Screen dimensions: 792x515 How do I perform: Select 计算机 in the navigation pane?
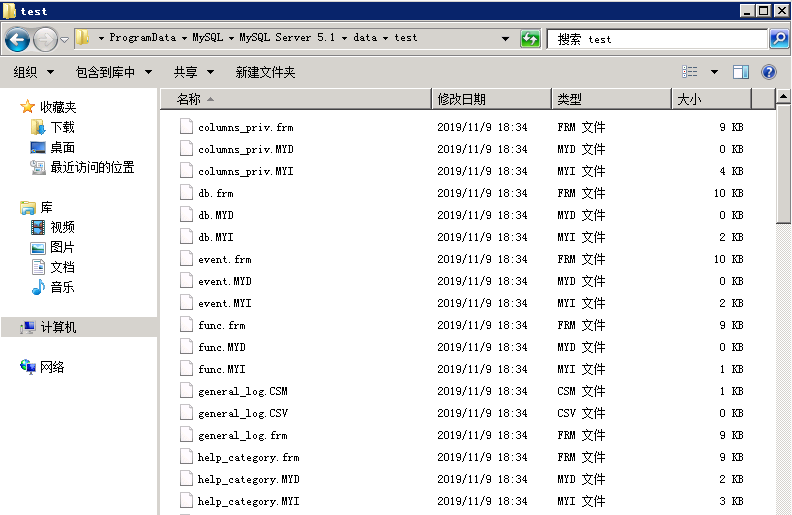(58, 327)
